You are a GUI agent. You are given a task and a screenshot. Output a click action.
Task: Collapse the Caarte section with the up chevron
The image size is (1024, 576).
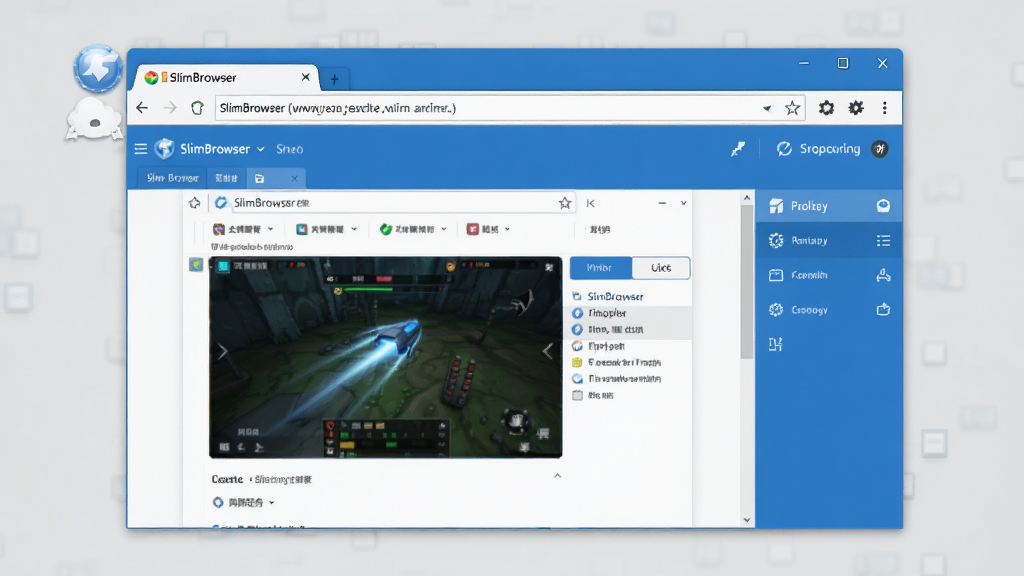pos(558,476)
